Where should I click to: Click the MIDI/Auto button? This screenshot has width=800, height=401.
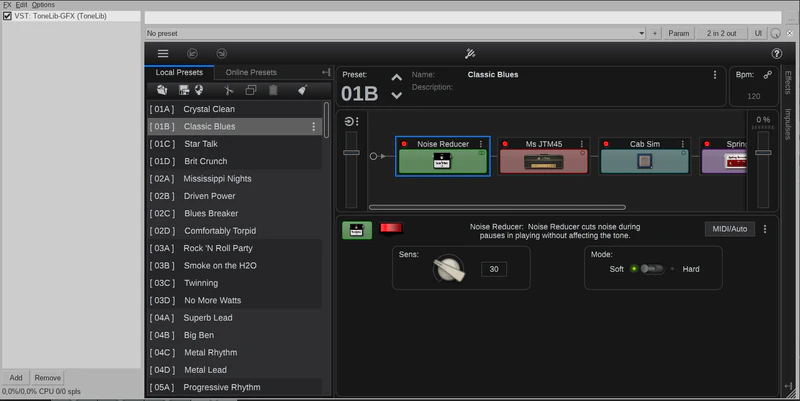tap(730, 229)
